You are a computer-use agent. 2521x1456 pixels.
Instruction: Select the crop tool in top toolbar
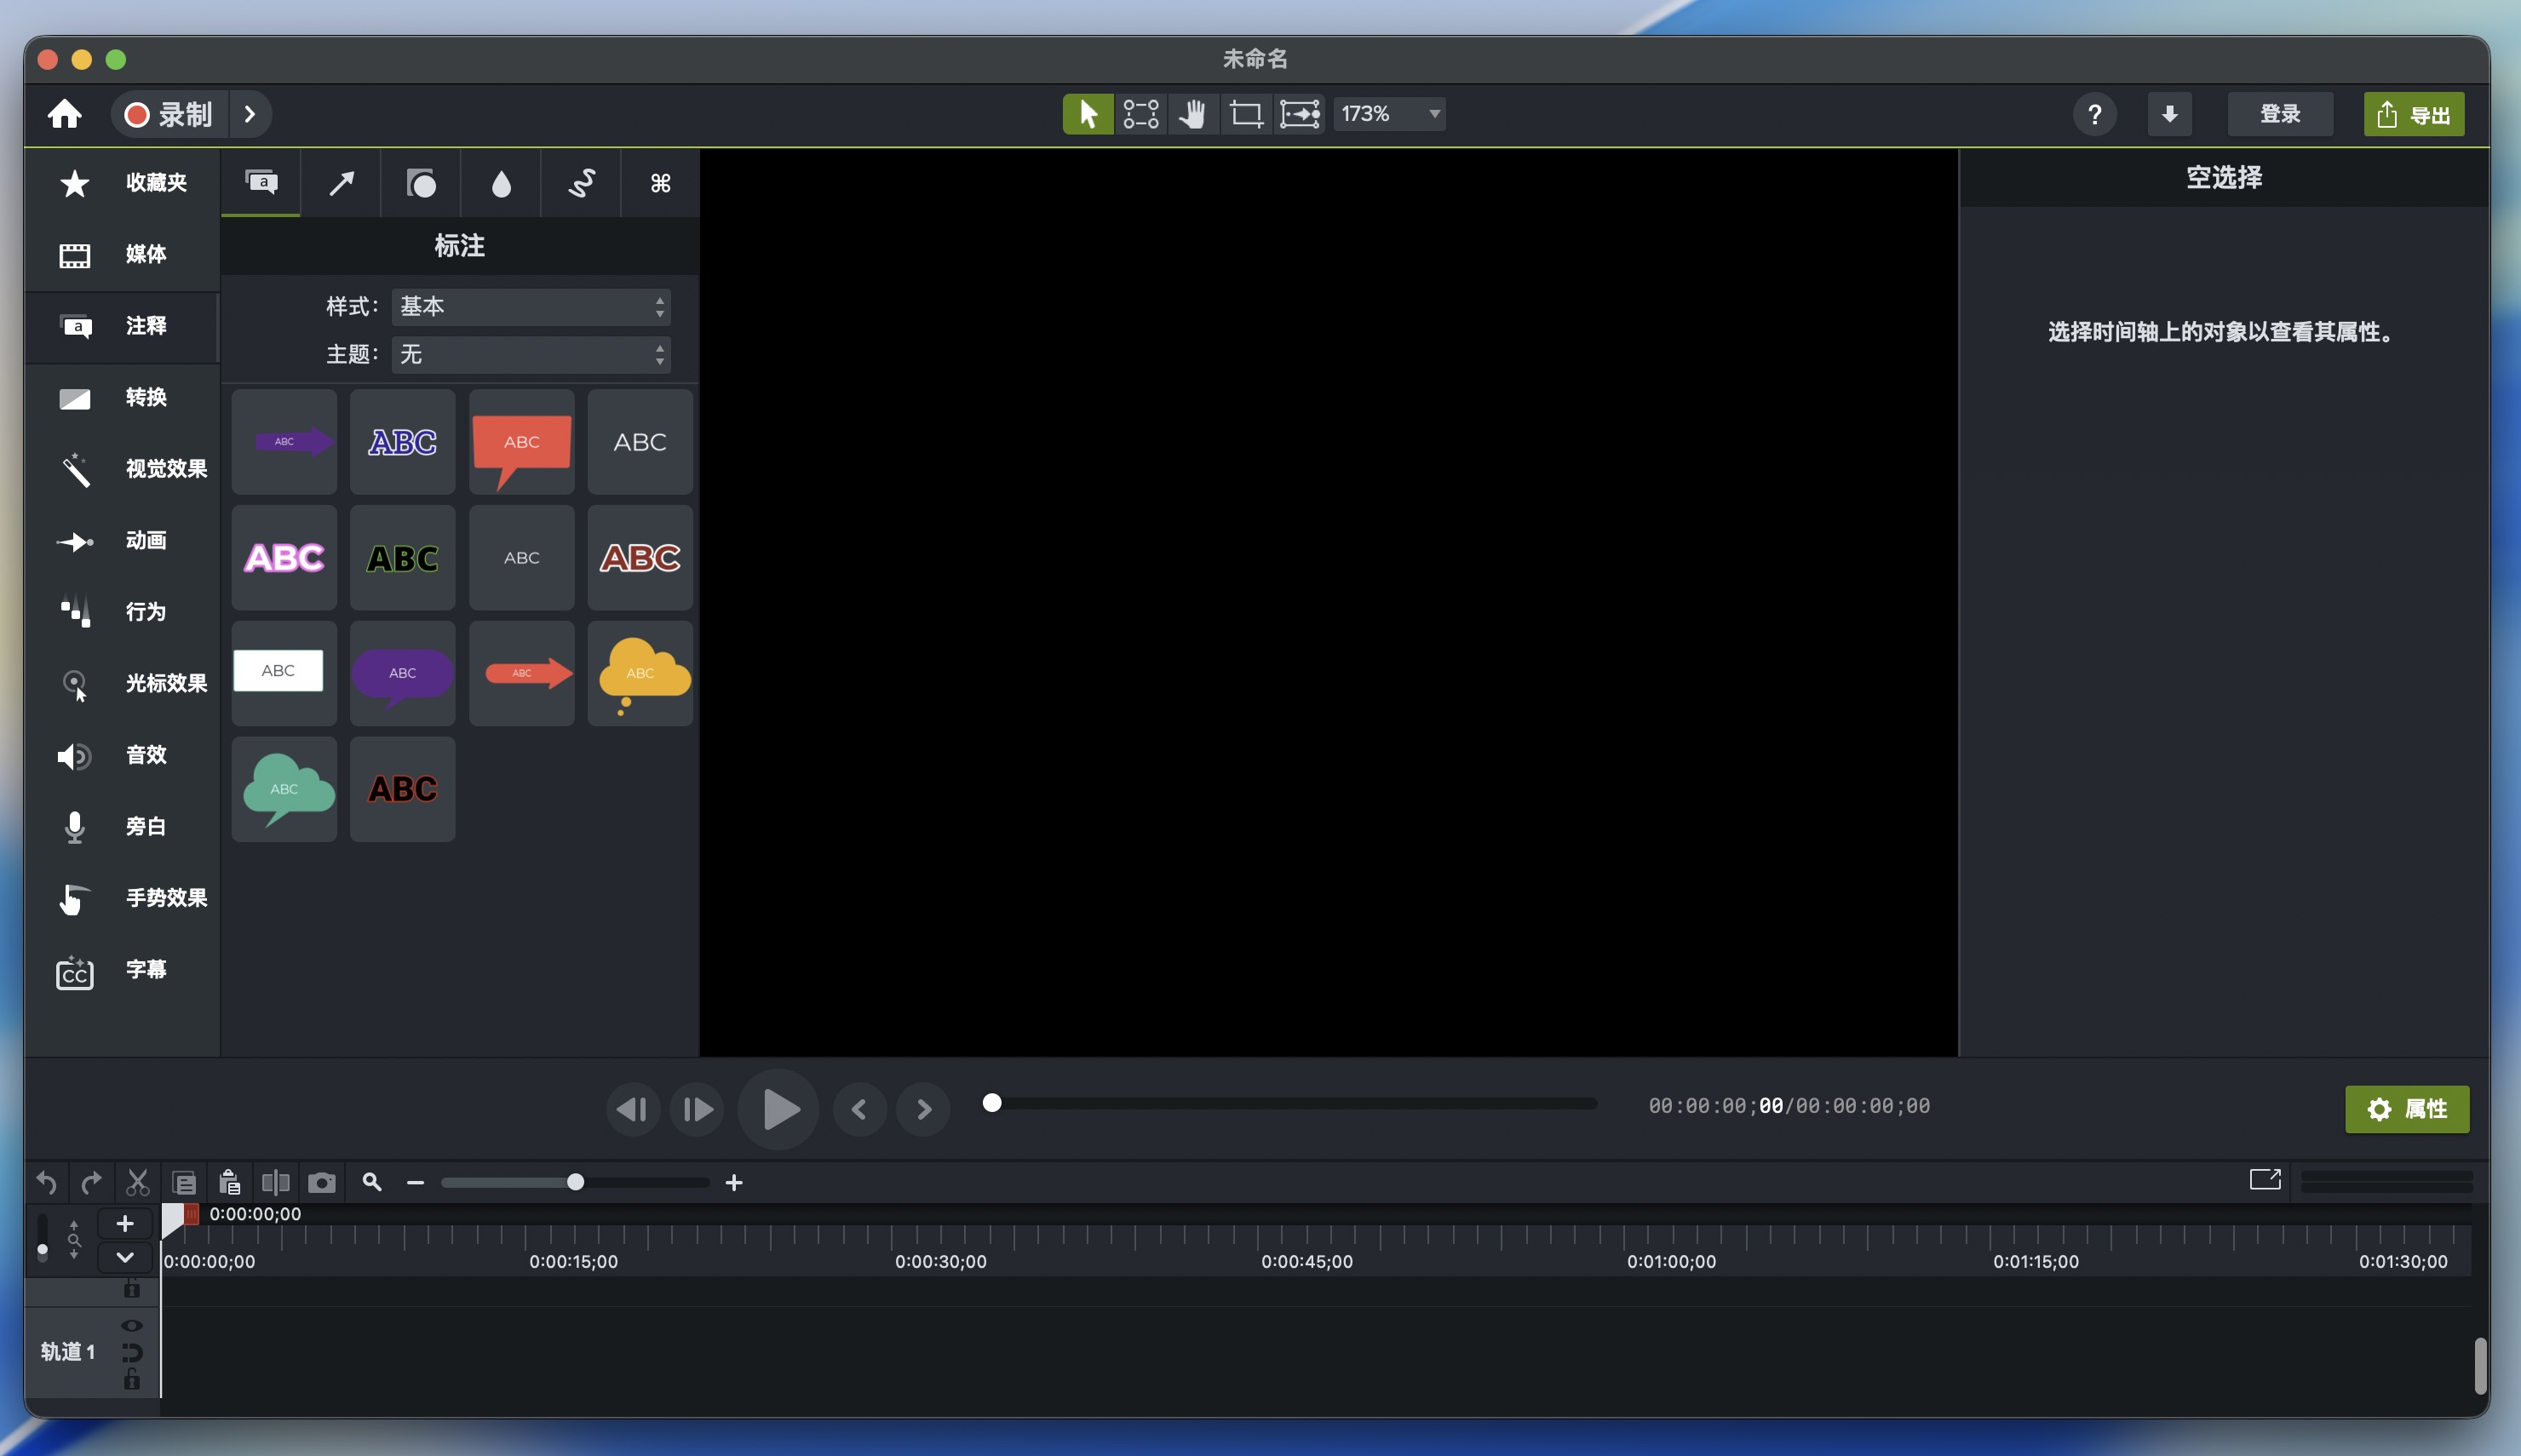click(1245, 114)
